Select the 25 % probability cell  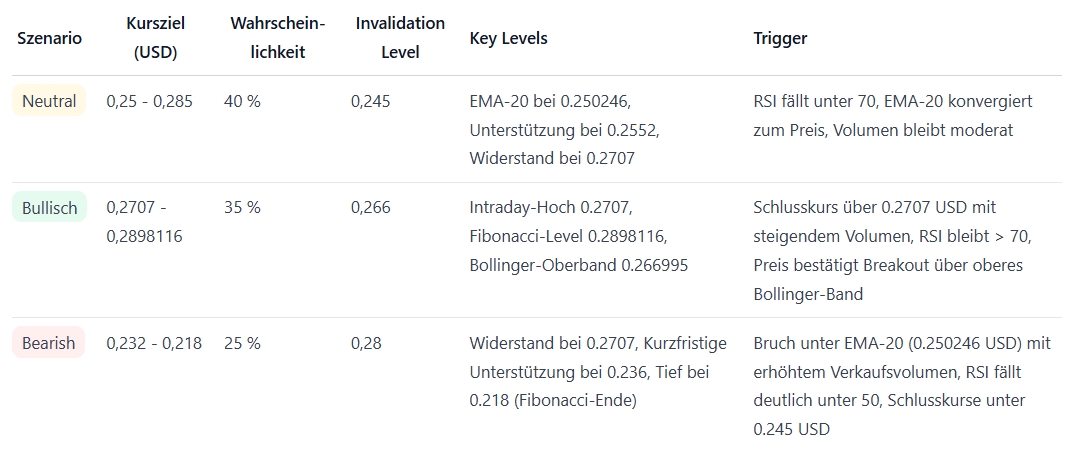click(242, 343)
